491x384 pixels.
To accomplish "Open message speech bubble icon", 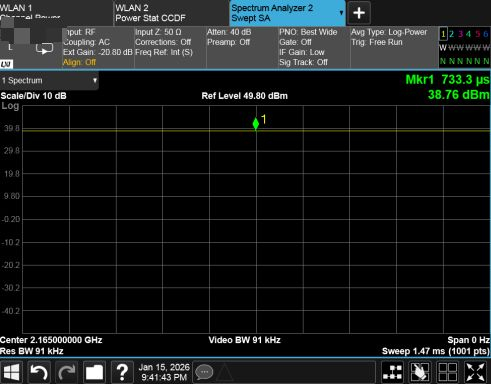I will click(x=204, y=372).
